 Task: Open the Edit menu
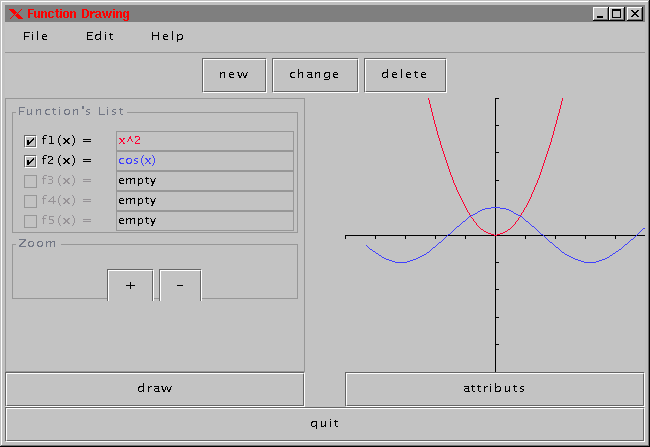point(100,36)
